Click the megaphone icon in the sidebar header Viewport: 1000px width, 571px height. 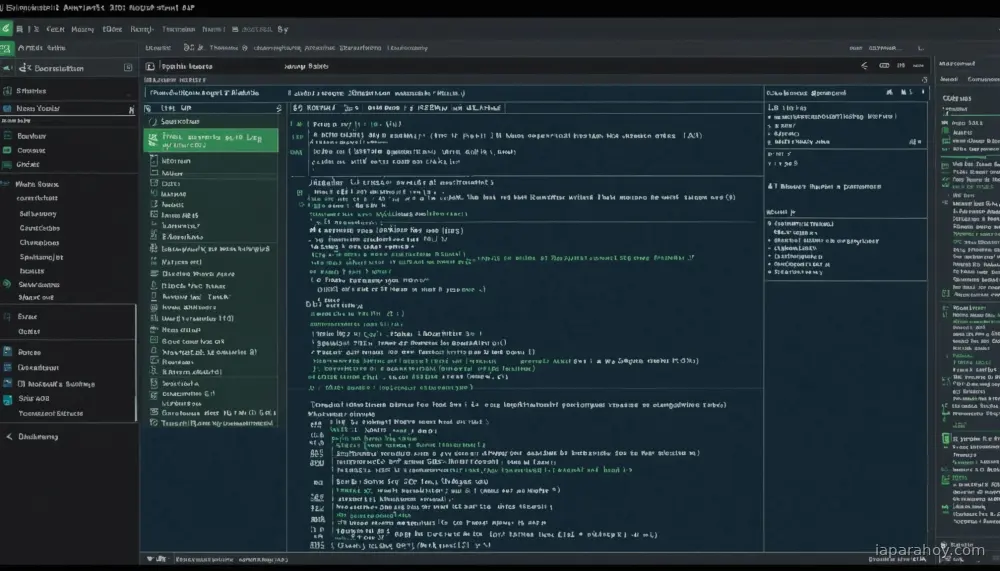[7, 68]
